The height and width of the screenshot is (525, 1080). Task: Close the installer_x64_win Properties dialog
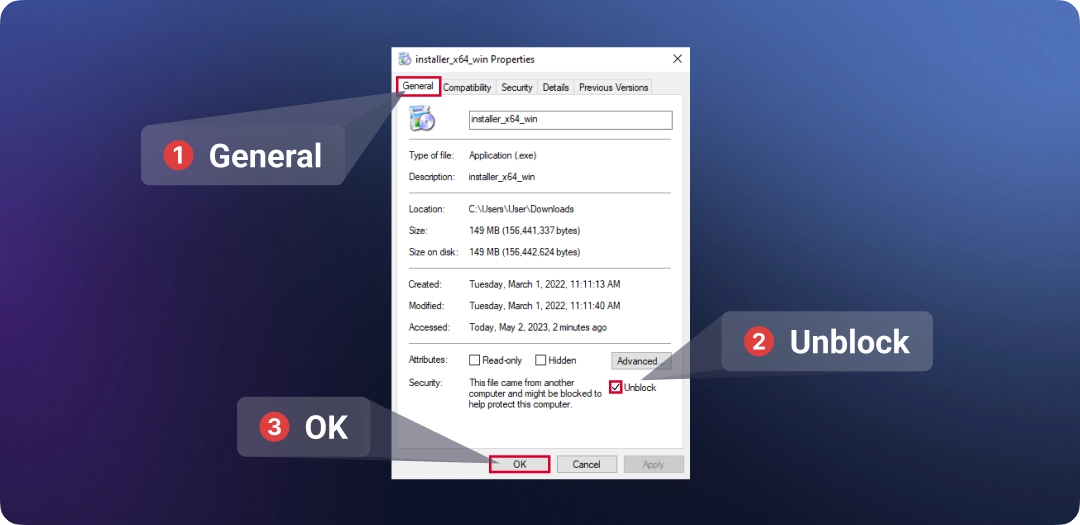pyautogui.click(x=677, y=59)
